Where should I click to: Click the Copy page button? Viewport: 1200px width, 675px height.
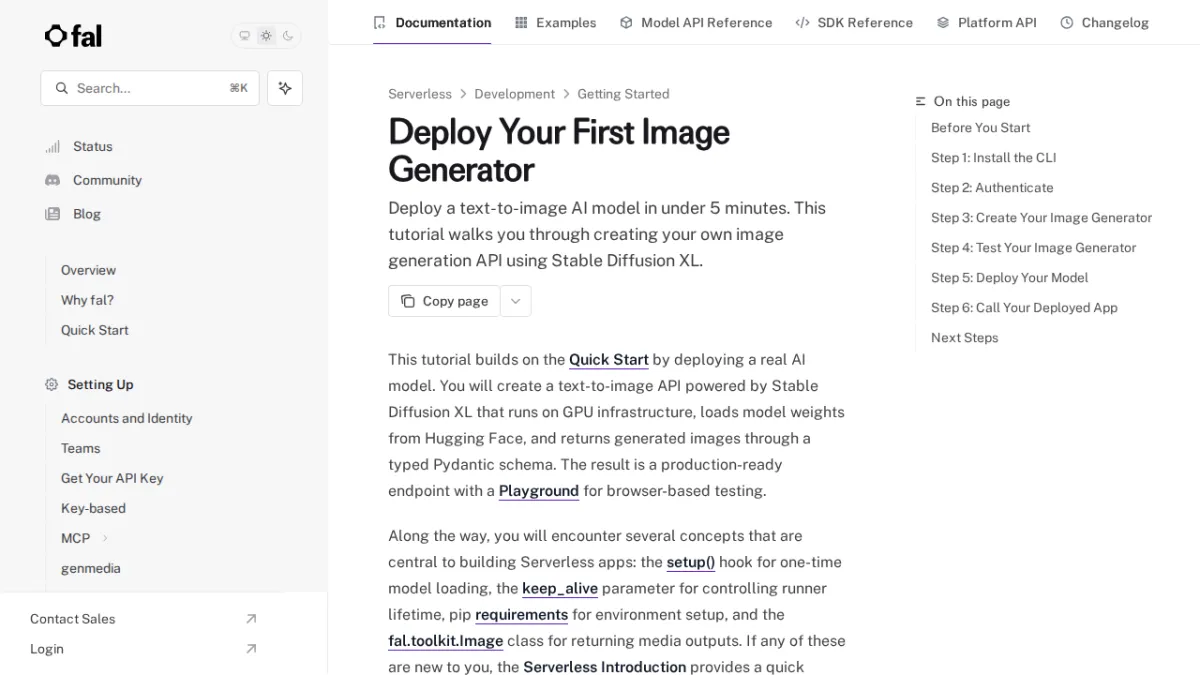click(x=444, y=301)
